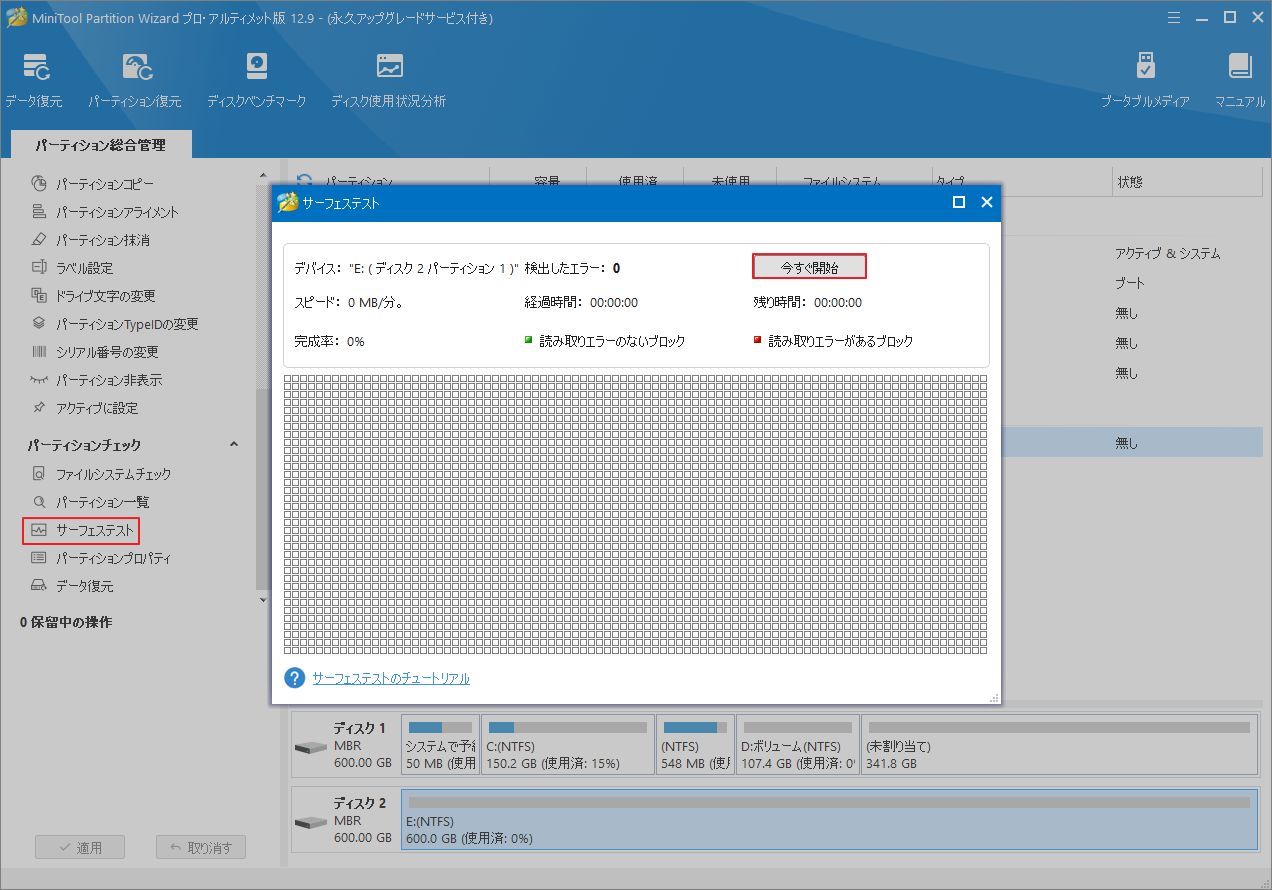The height and width of the screenshot is (890, 1272).
Task: Click the refresh icon beside the パーティション column
Action: tap(305, 182)
